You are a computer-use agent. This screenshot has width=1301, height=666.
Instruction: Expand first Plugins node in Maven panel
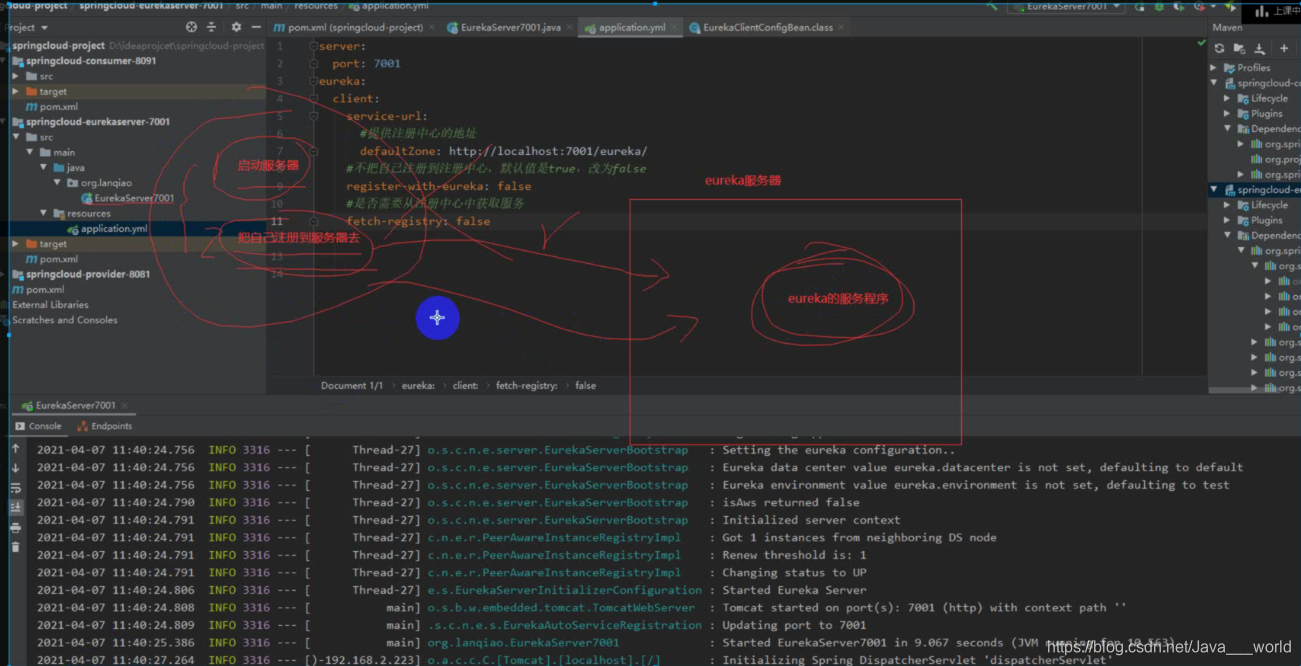1228,113
